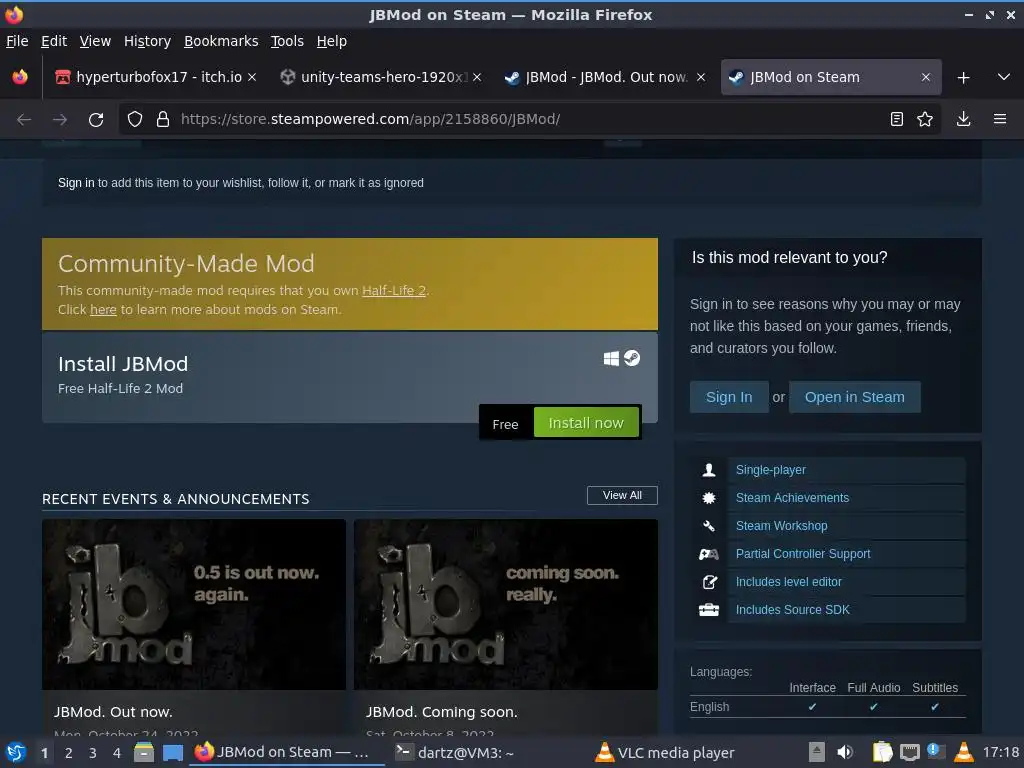Click the Steam Achievements link

792,498
